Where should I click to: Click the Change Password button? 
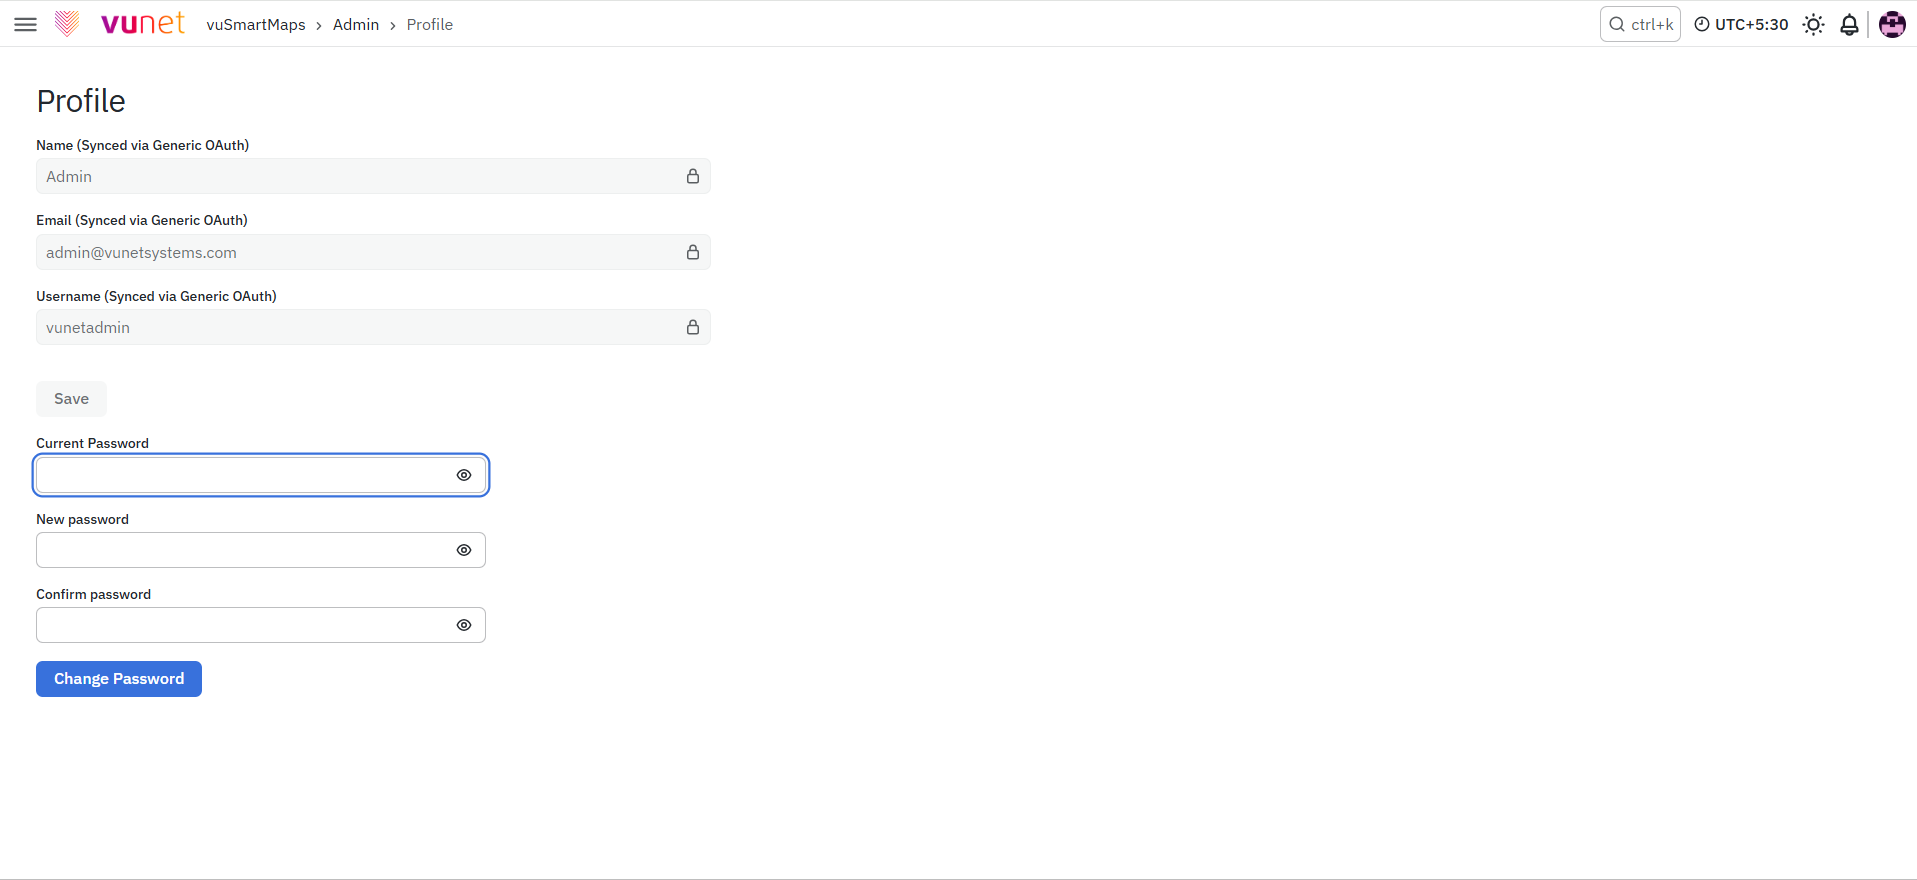coord(119,679)
